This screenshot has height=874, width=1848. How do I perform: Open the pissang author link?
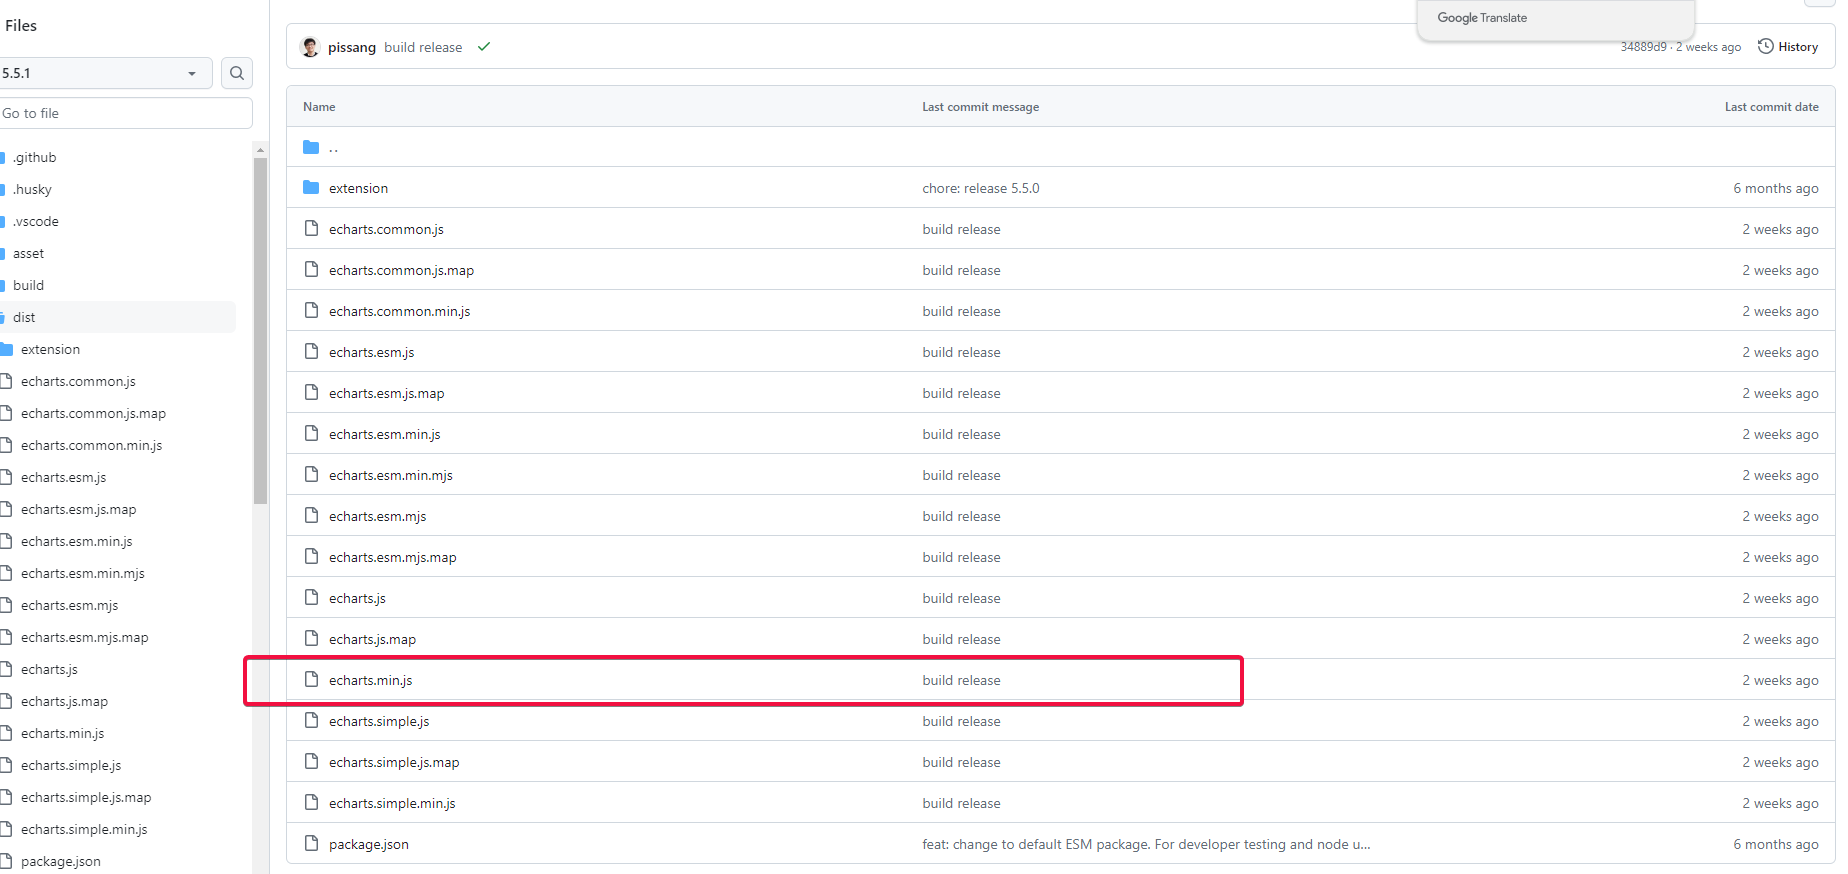click(x=352, y=47)
